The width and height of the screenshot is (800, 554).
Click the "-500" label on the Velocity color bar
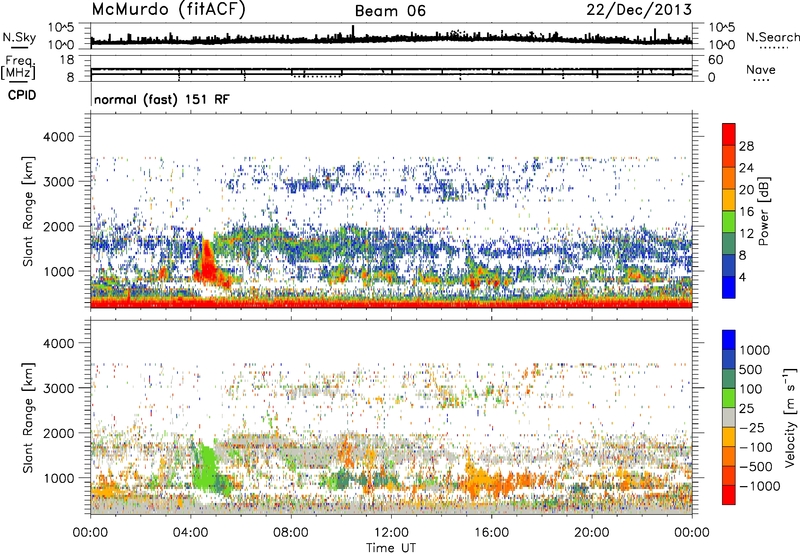click(x=756, y=467)
